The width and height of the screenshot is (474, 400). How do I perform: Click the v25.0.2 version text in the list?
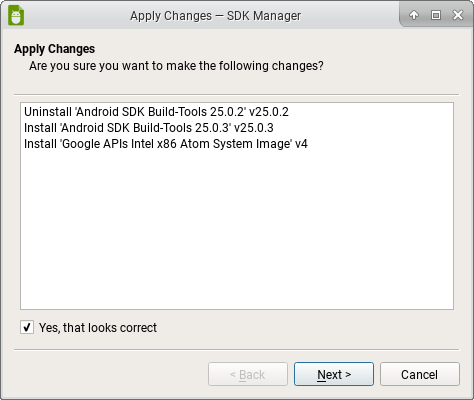tap(269, 112)
